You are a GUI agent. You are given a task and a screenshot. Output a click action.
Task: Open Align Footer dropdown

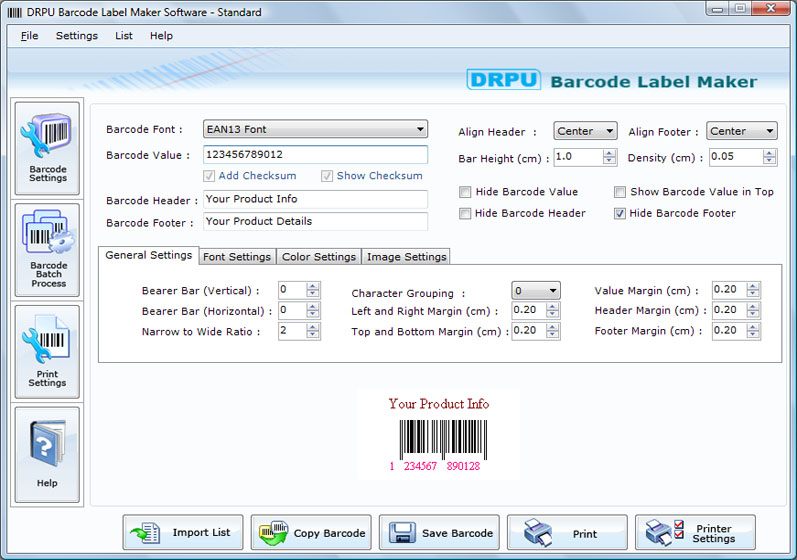point(742,131)
